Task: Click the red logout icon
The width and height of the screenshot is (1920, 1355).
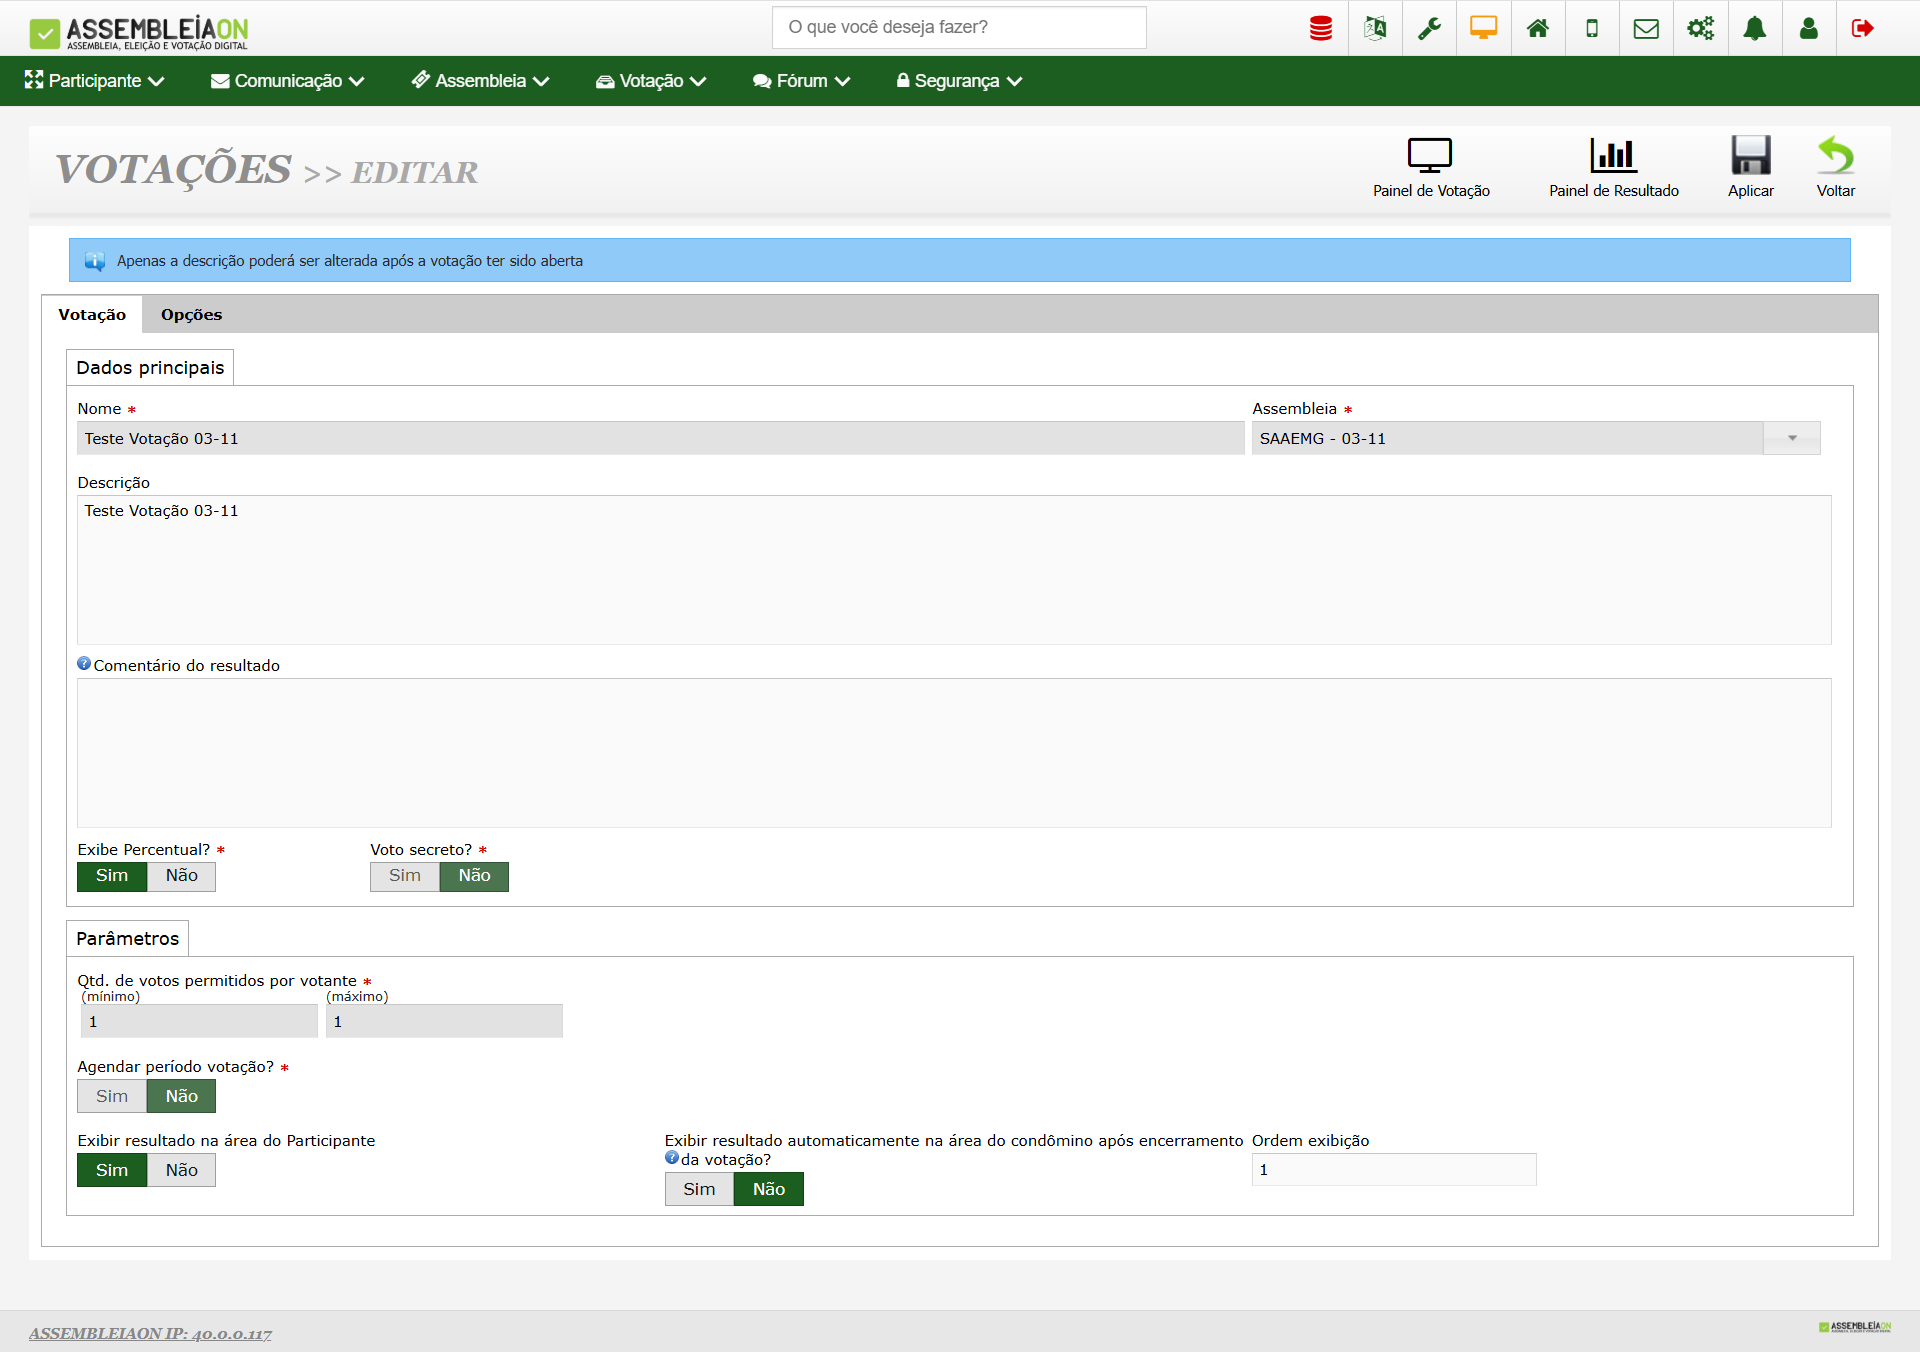Action: pyautogui.click(x=1862, y=28)
